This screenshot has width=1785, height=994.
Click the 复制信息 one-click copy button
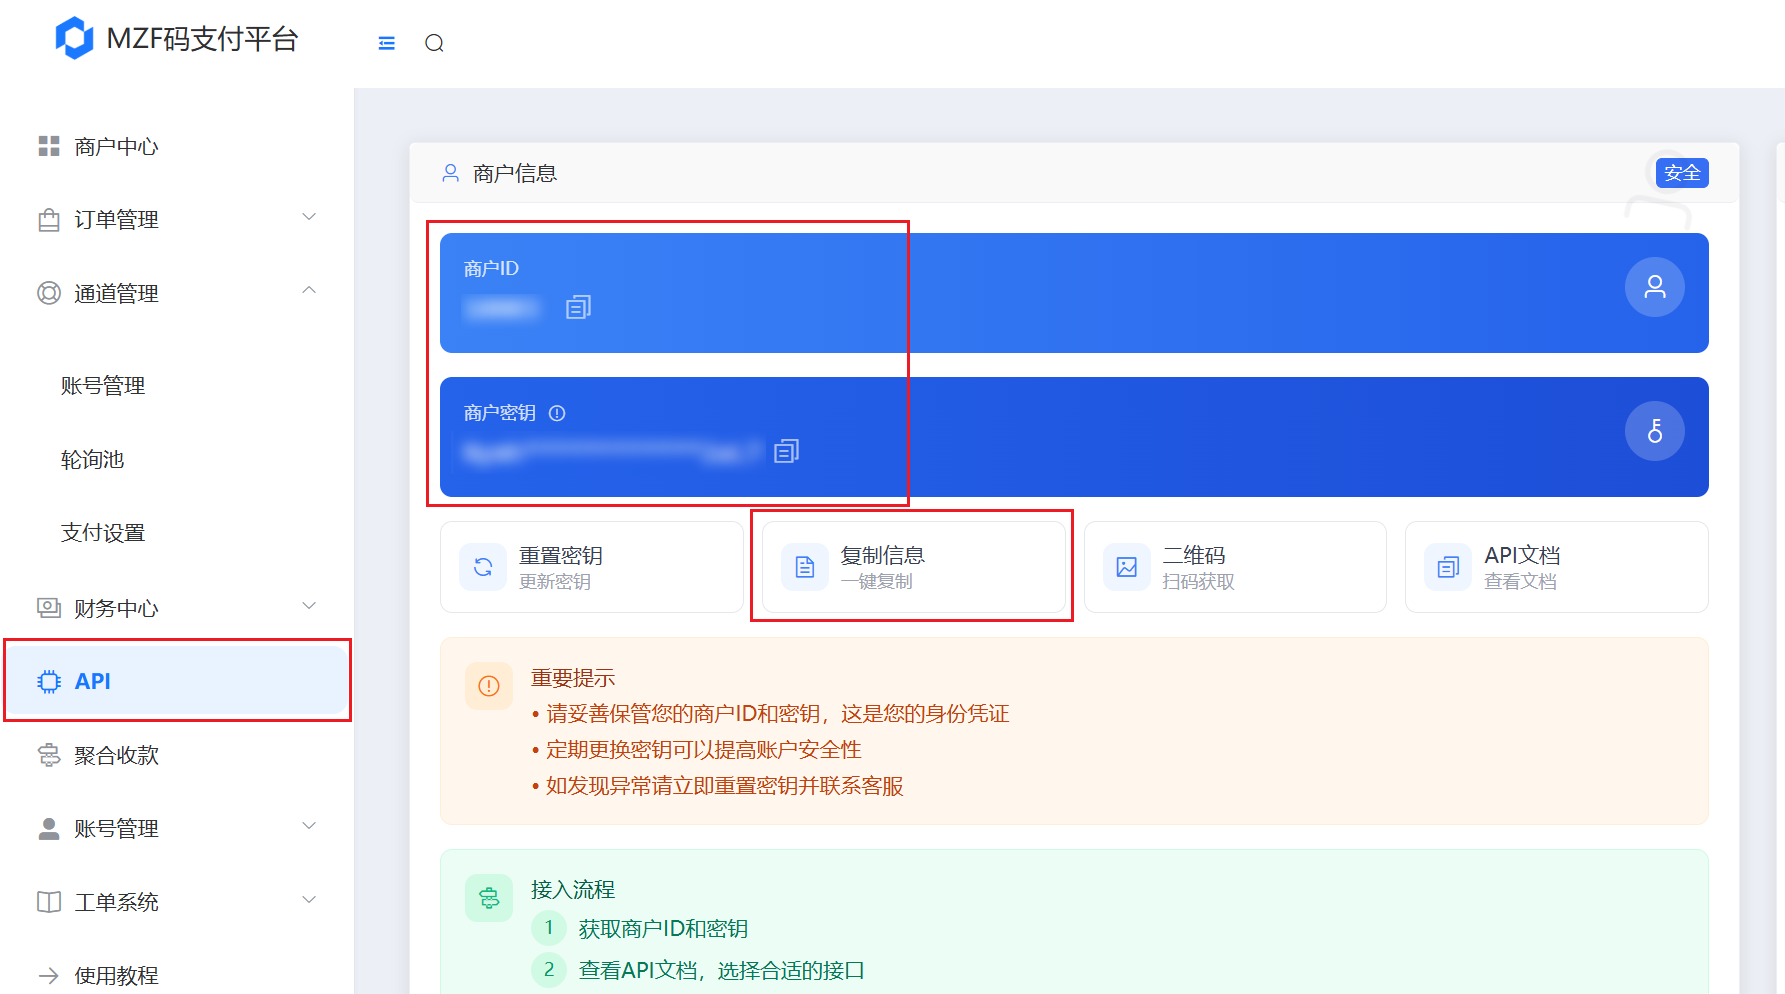pos(913,567)
